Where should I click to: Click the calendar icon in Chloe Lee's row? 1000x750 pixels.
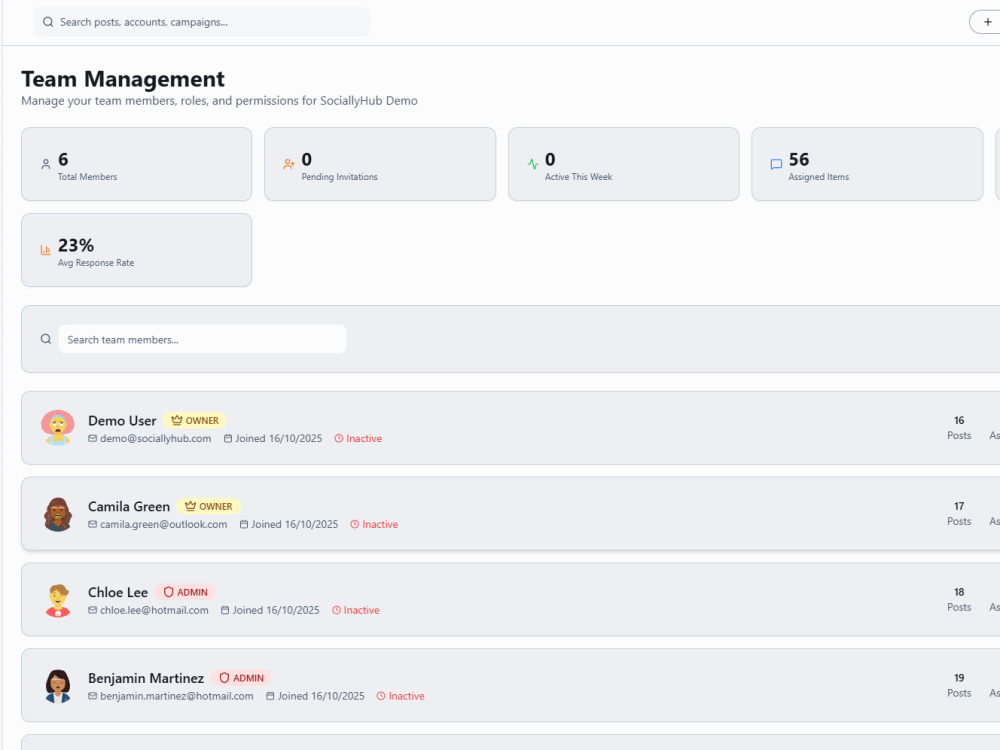[x=225, y=610]
